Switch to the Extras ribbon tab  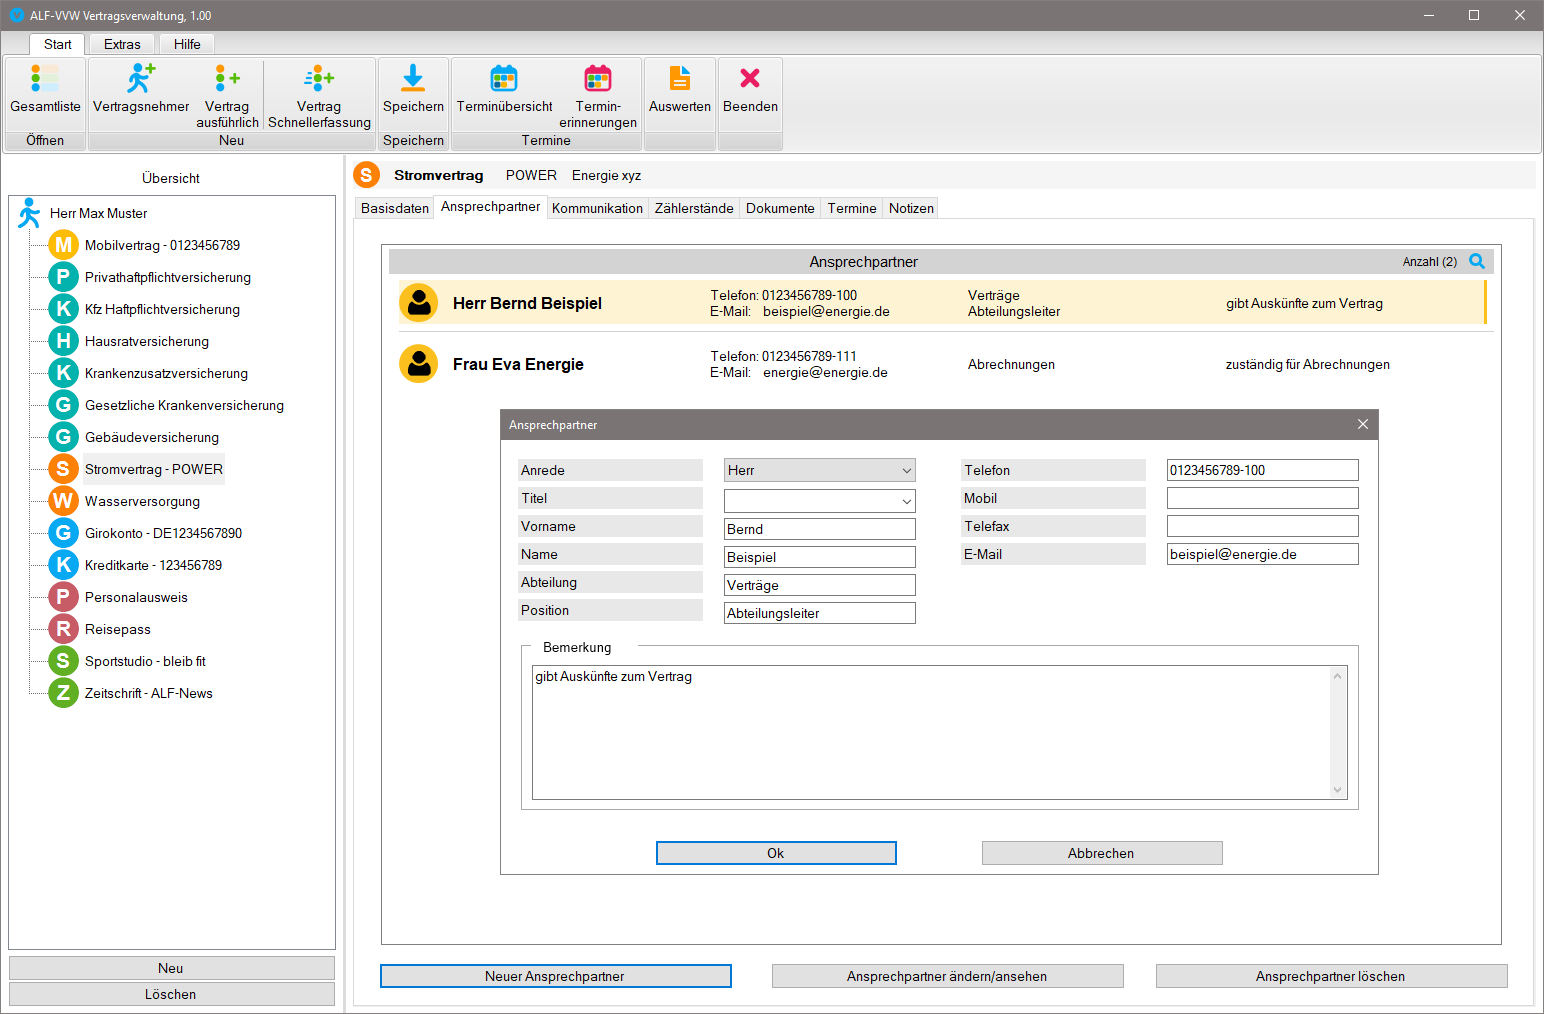[122, 44]
